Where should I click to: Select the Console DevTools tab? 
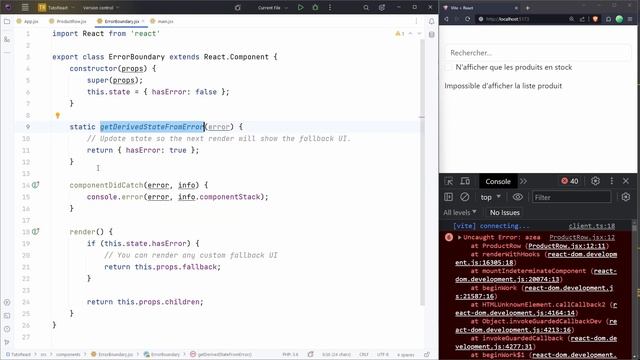[498, 181]
